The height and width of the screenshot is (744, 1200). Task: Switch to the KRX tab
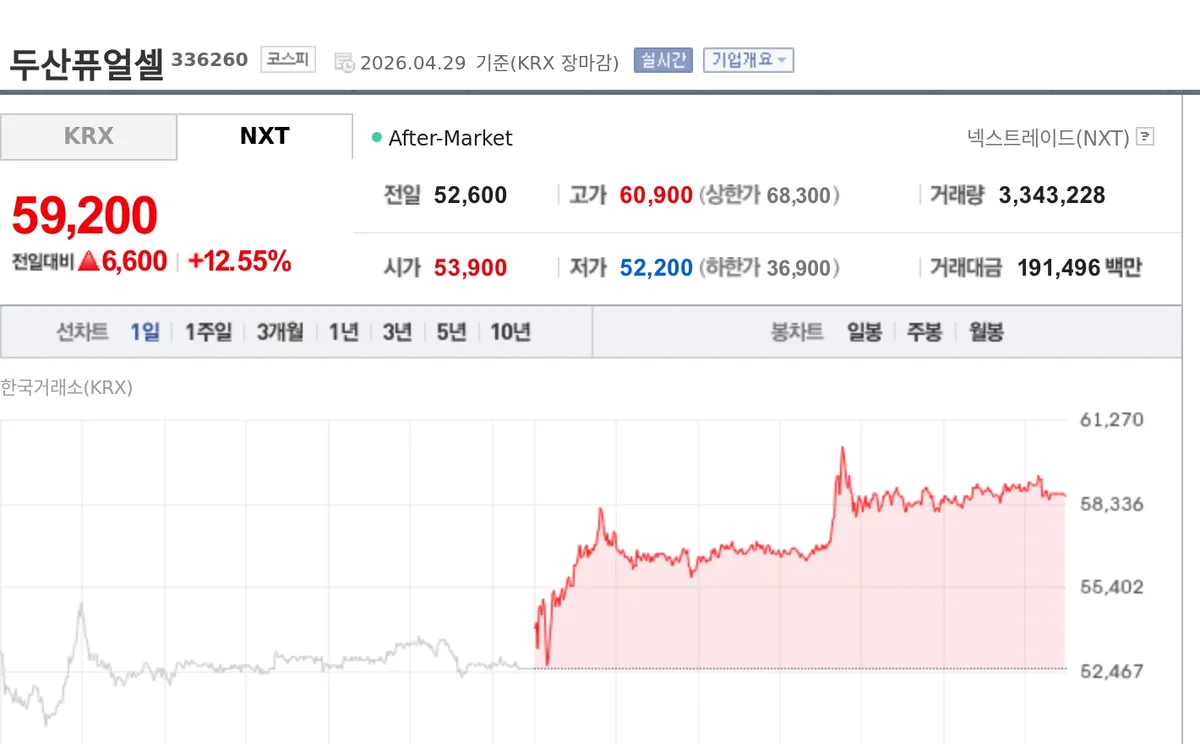tap(88, 136)
